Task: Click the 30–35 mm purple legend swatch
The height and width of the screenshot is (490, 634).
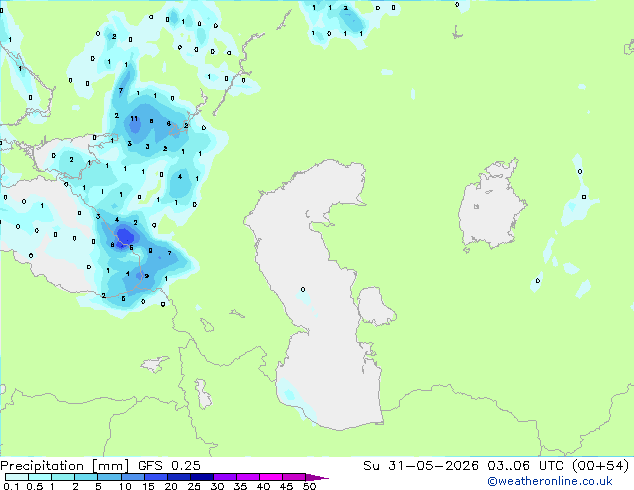Action: pos(224,477)
